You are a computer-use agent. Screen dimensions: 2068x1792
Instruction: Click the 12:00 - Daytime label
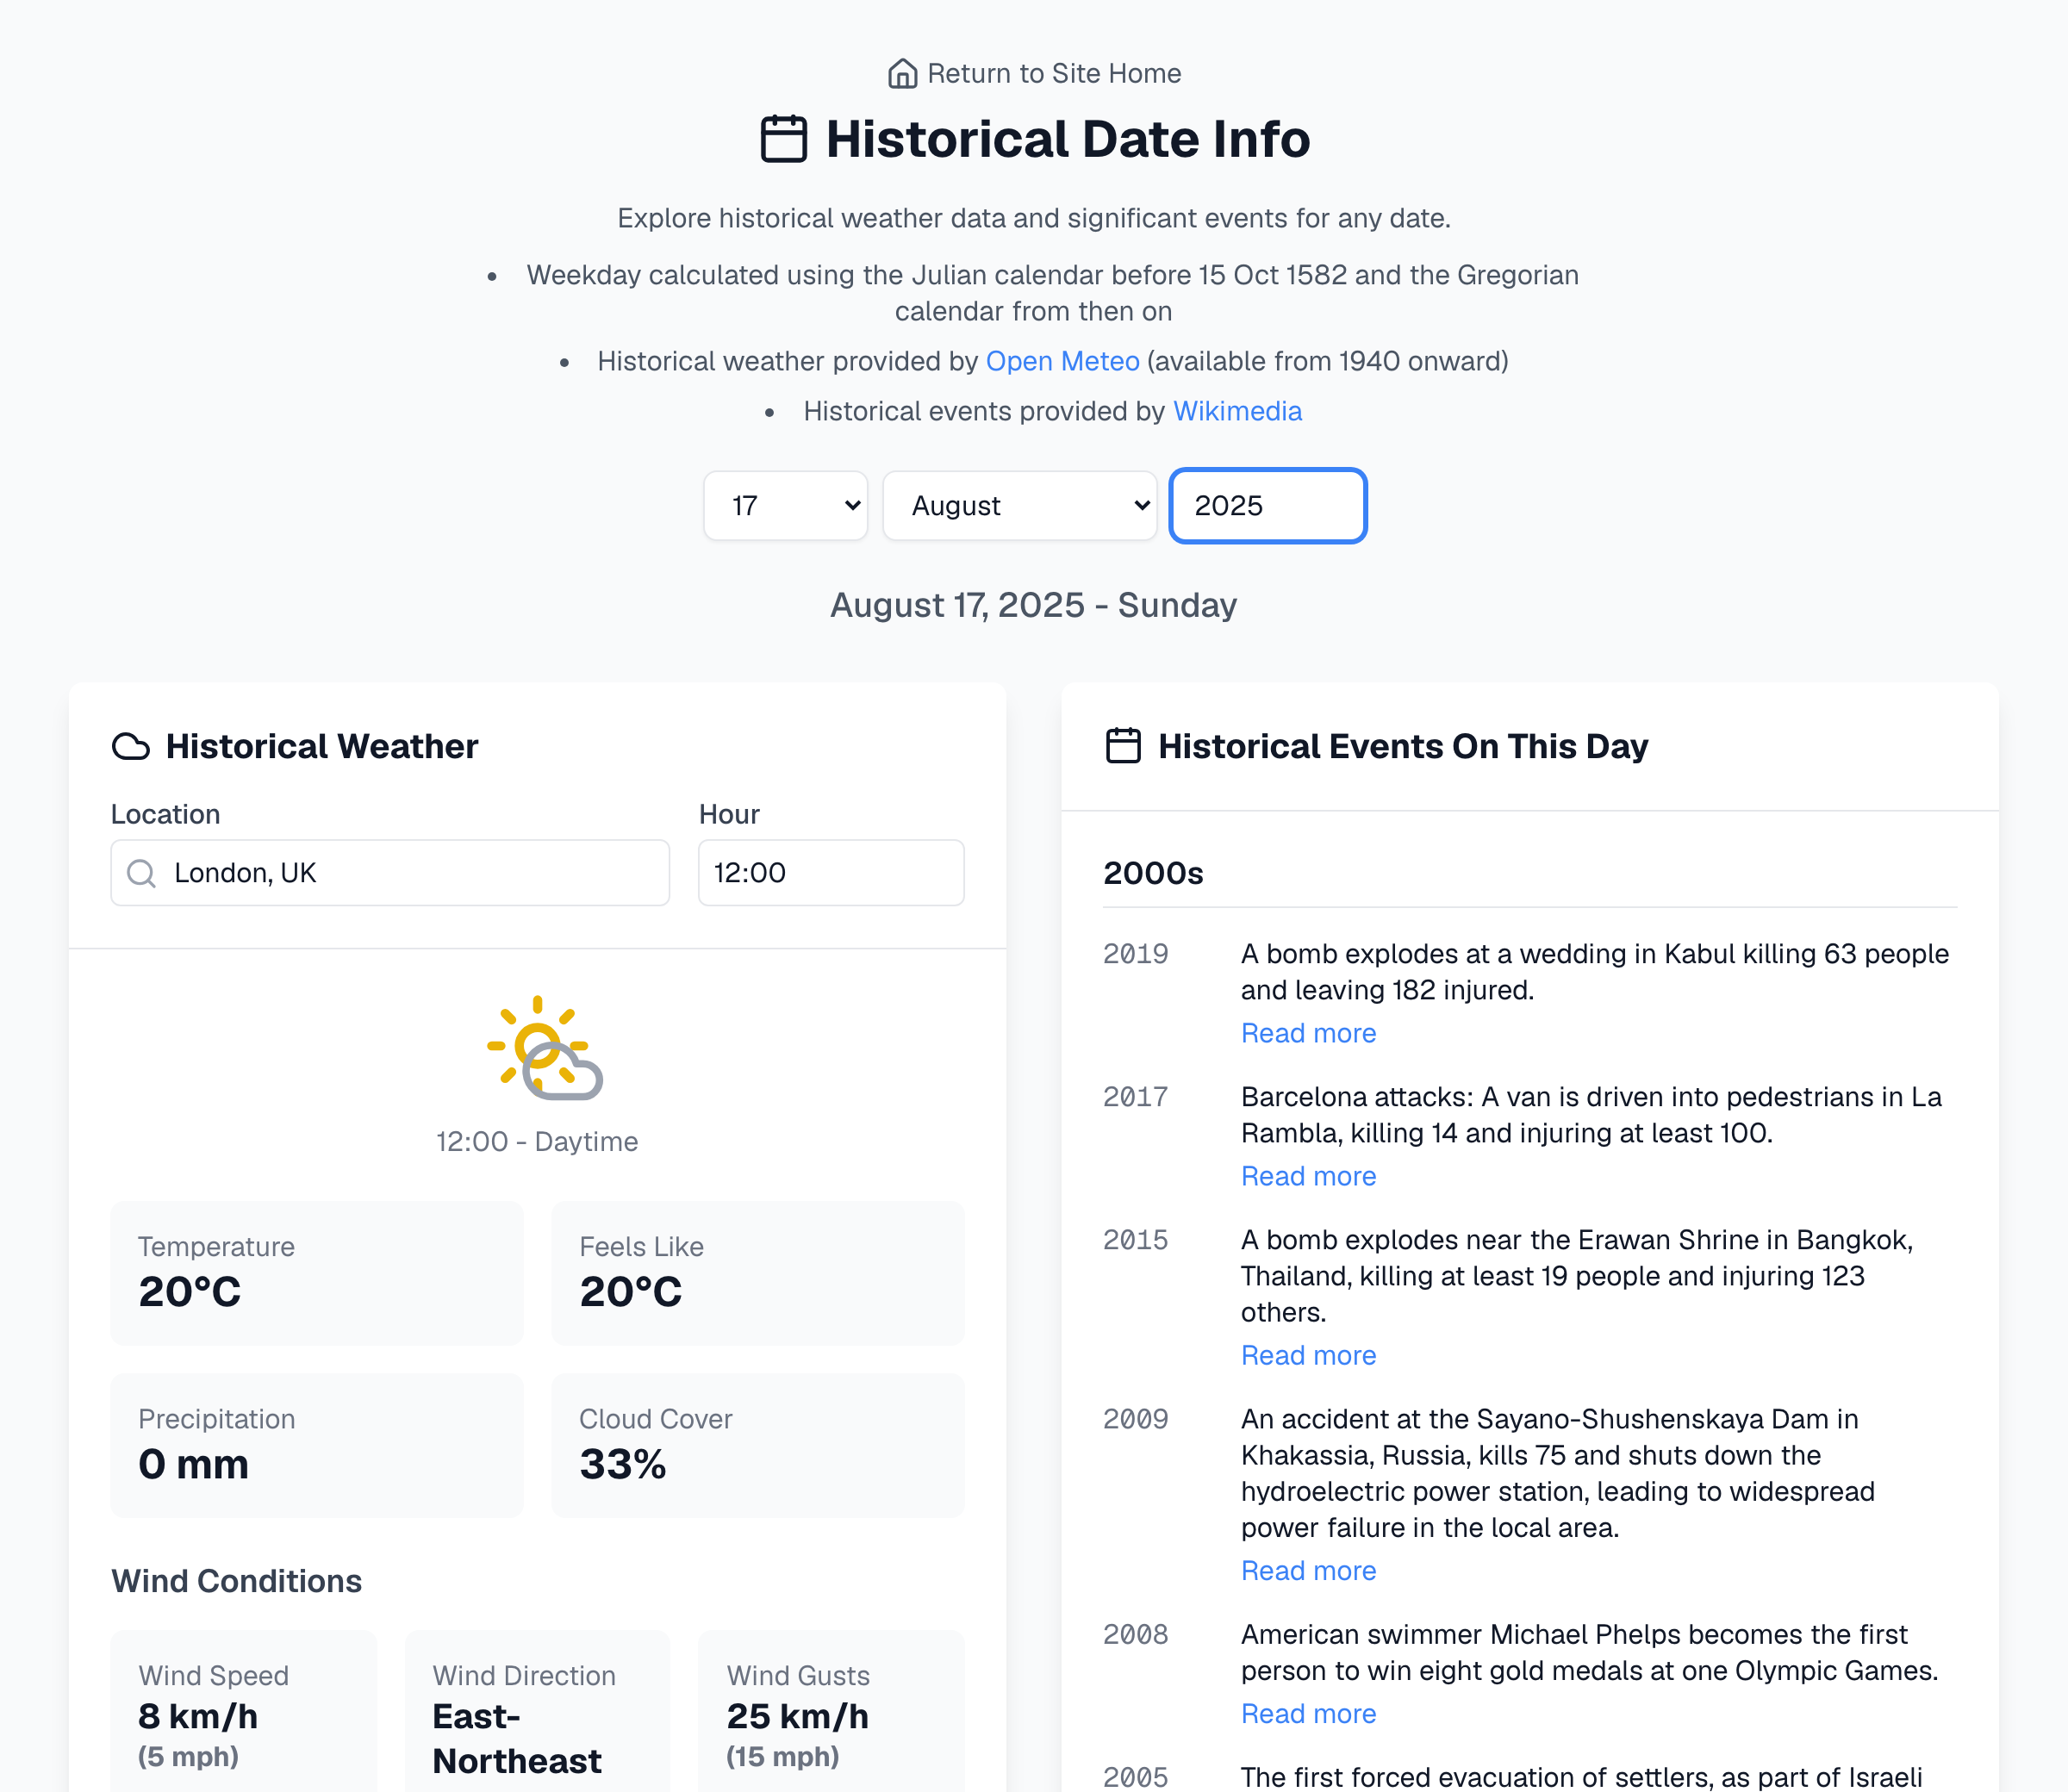click(x=537, y=1142)
